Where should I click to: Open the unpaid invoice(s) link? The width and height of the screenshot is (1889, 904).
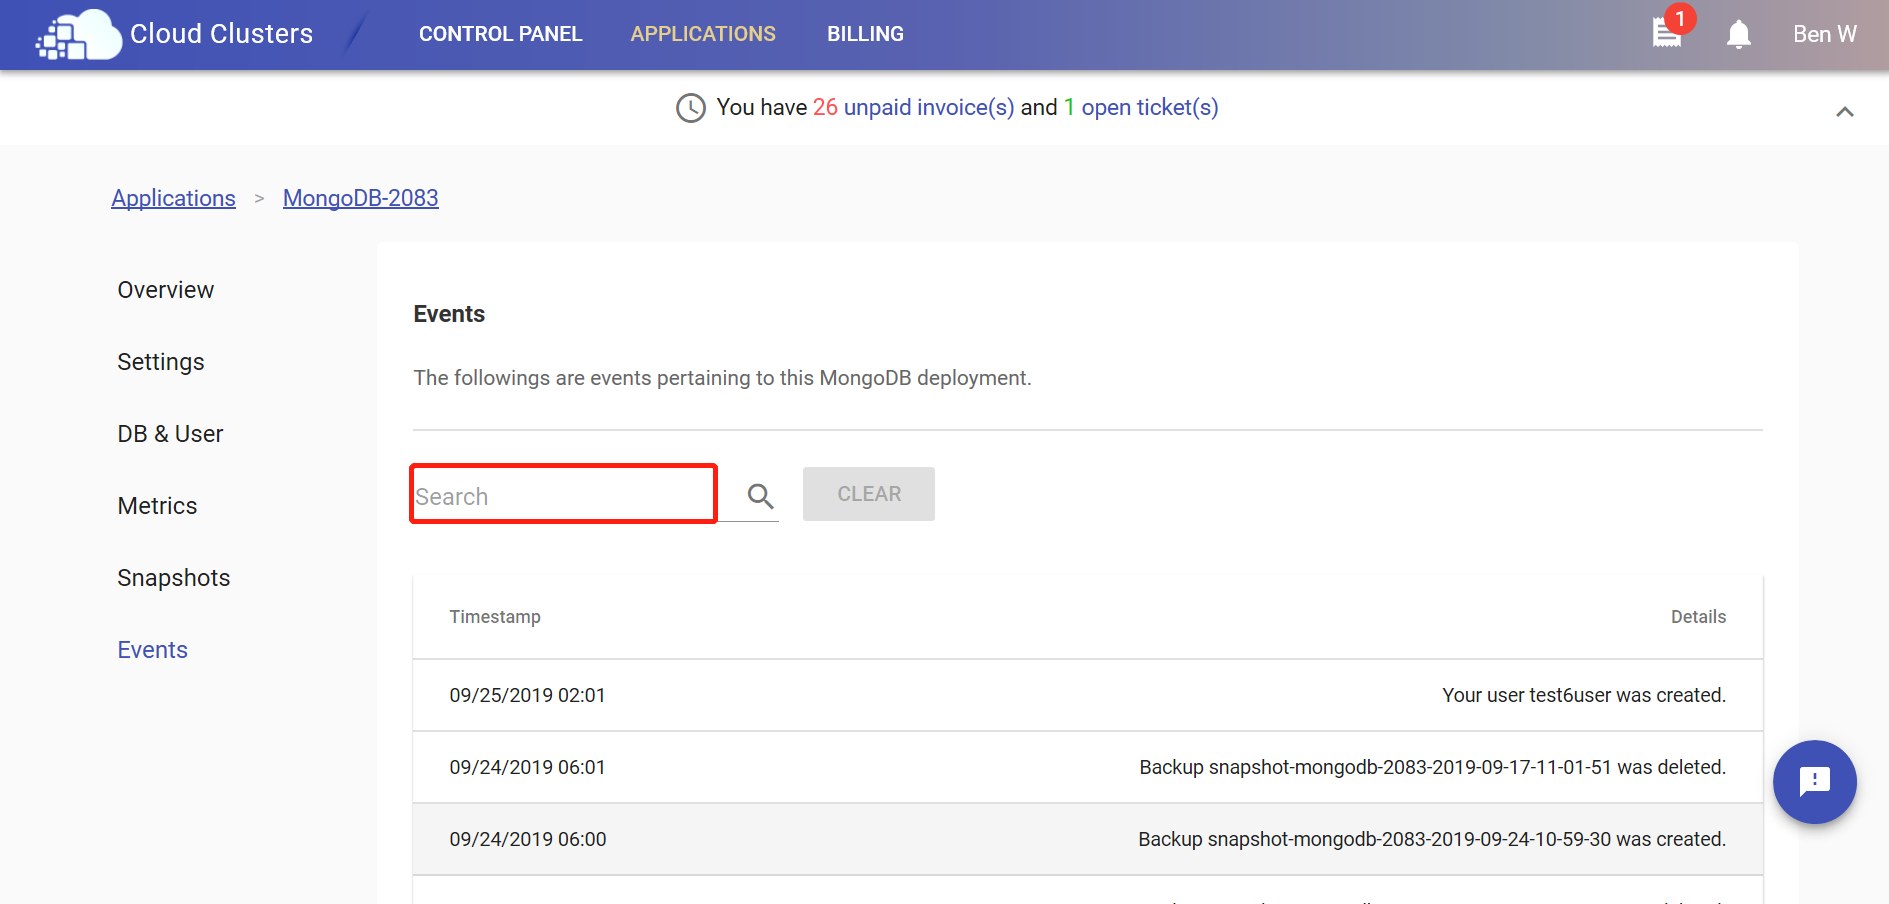[x=929, y=107]
